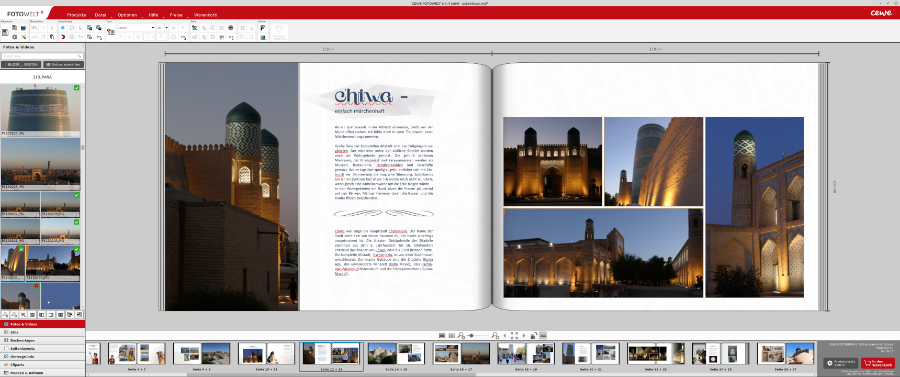This screenshot has height=377, width=900.
Task: Open the font size dropdown
Action: [x=162, y=28]
